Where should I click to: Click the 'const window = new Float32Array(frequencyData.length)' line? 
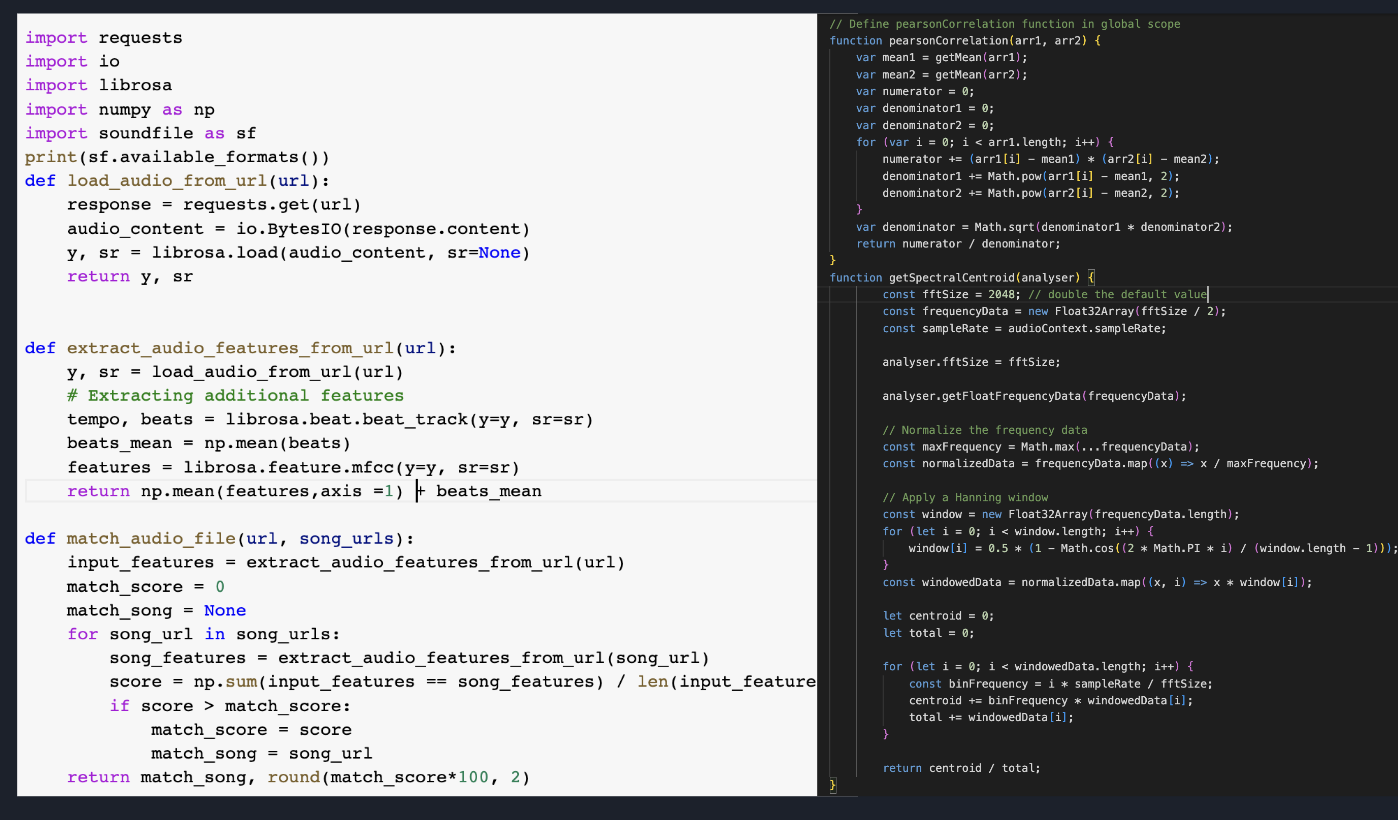click(x=1062, y=514)
